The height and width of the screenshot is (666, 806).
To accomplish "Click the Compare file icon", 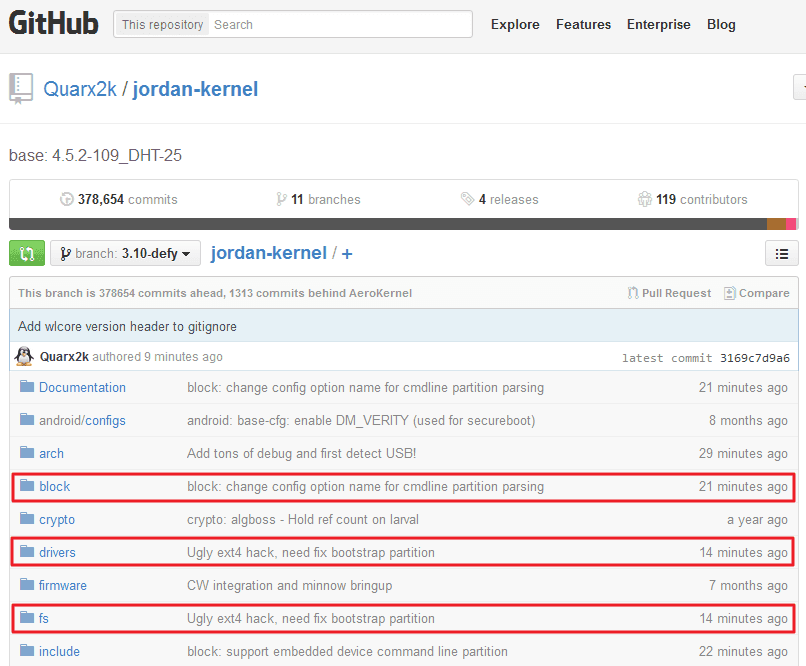I will click(729, 293).
